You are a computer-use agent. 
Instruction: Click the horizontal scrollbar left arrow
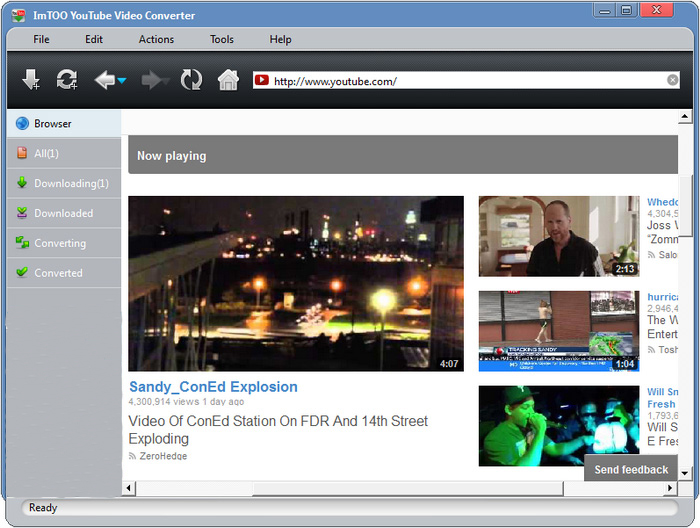click(129, 488)
